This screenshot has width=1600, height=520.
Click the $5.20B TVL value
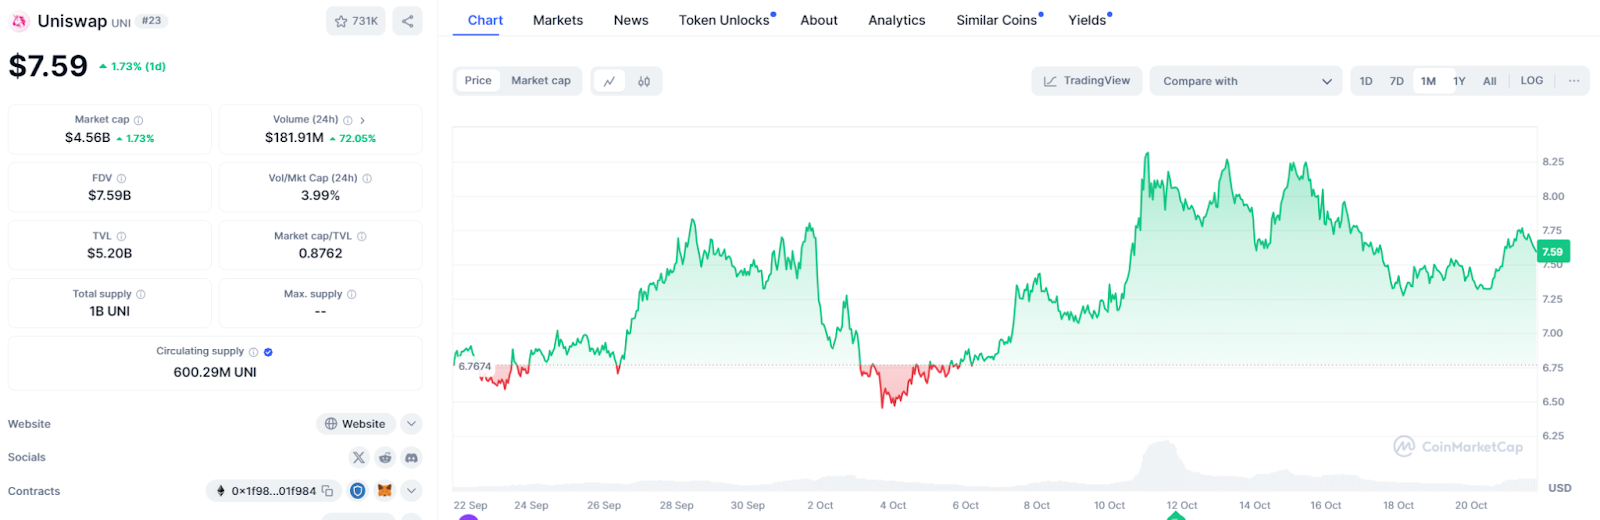[110, 254]
